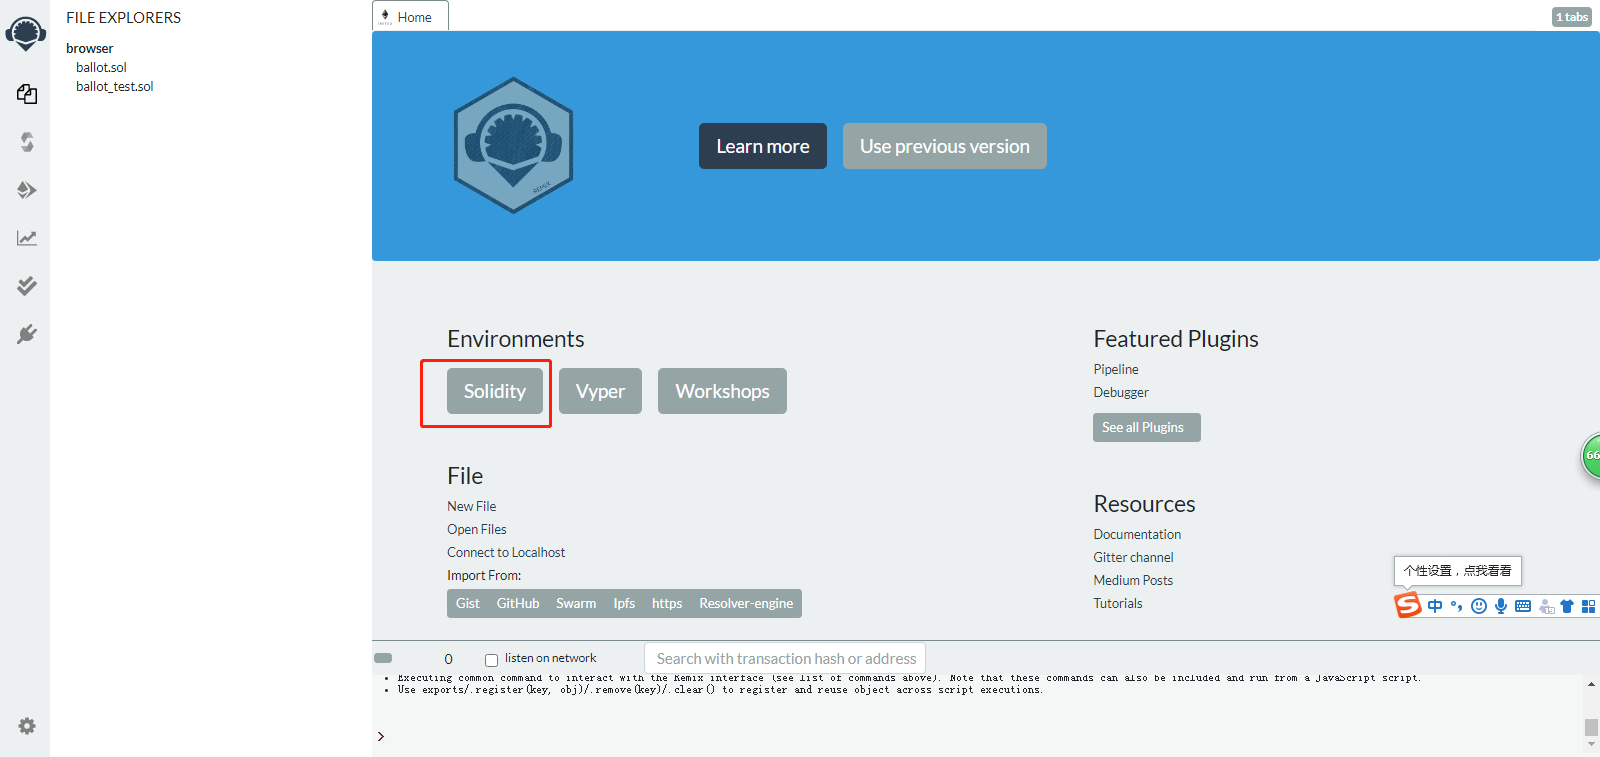
Task: Open the Tutorials link
Action: point(1118,603)
